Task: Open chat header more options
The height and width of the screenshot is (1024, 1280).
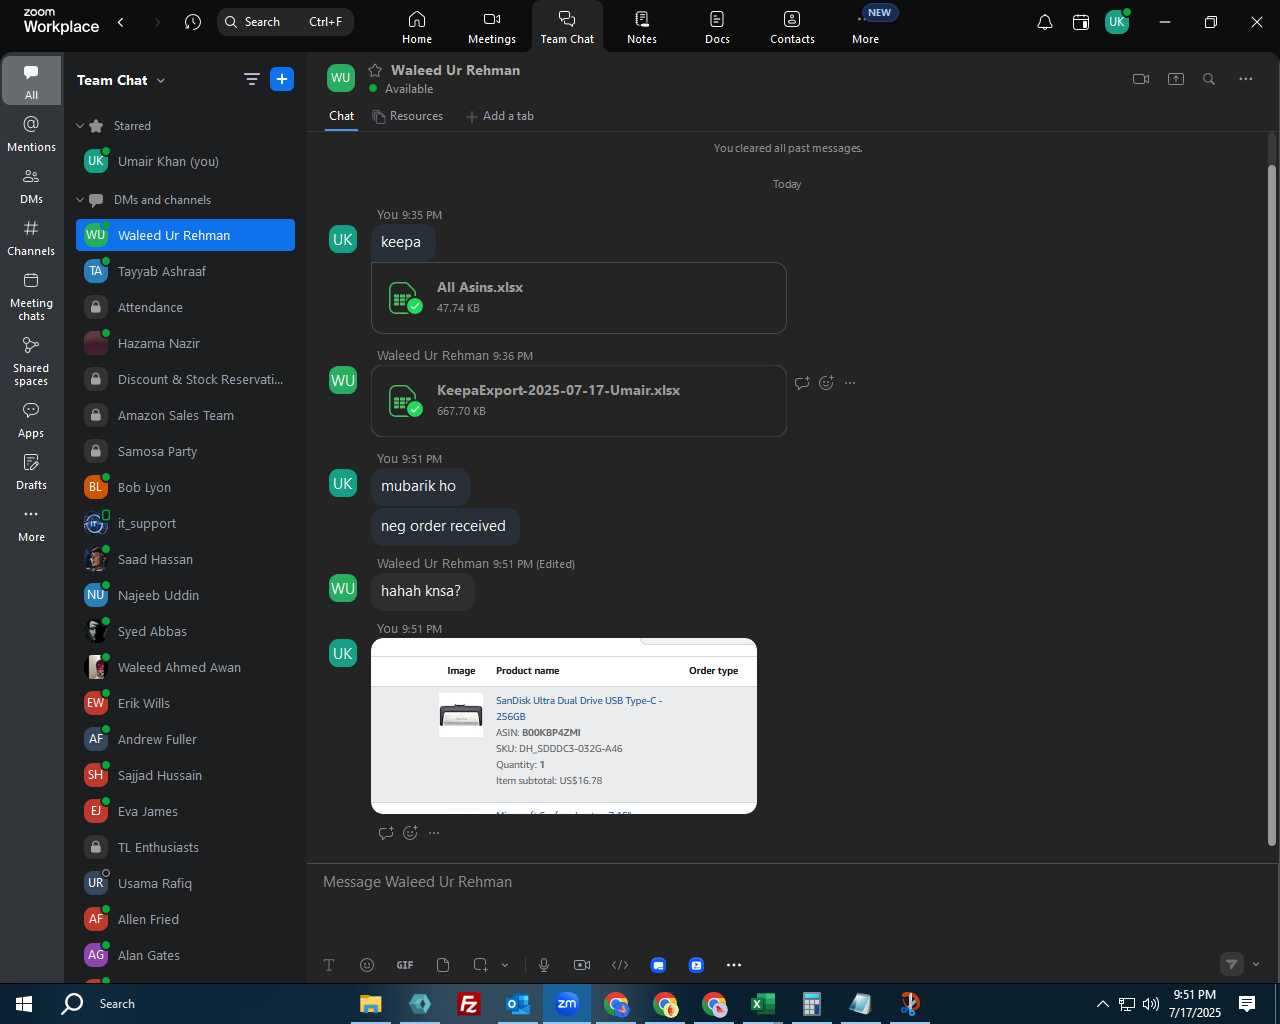Action: point(1246,79)
